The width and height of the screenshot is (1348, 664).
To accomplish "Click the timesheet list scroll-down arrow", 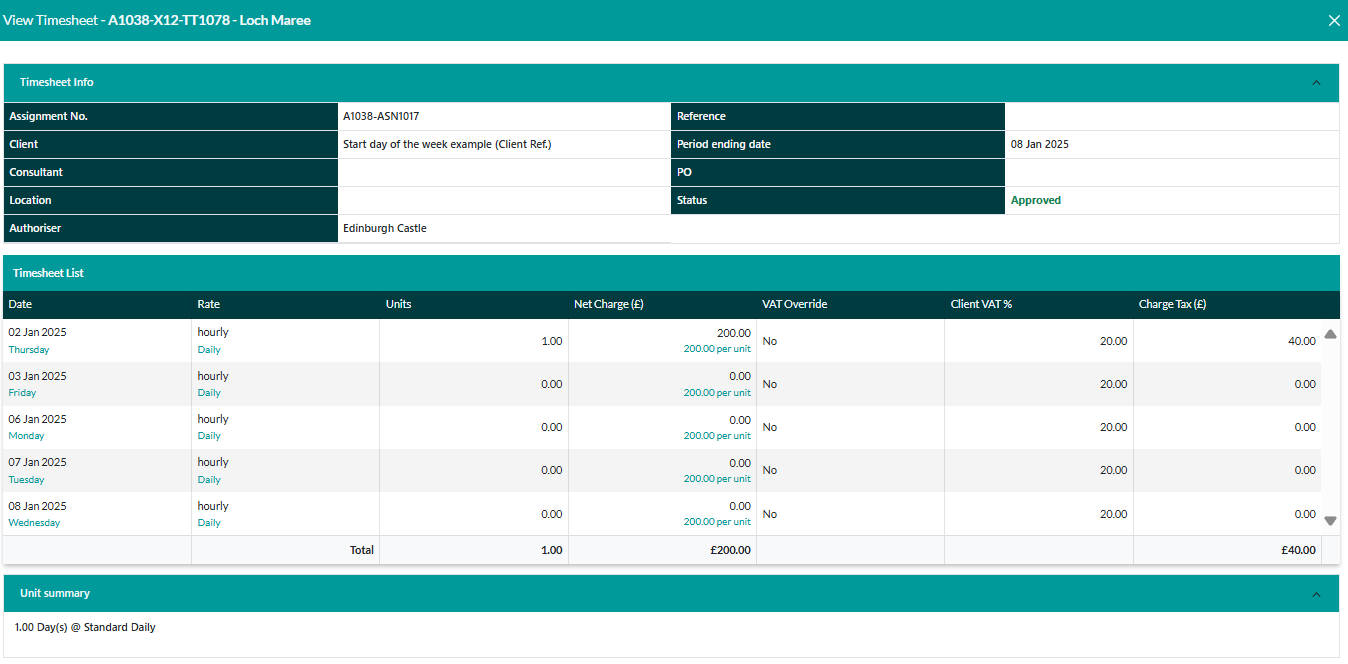I will tap(1330, 521).
